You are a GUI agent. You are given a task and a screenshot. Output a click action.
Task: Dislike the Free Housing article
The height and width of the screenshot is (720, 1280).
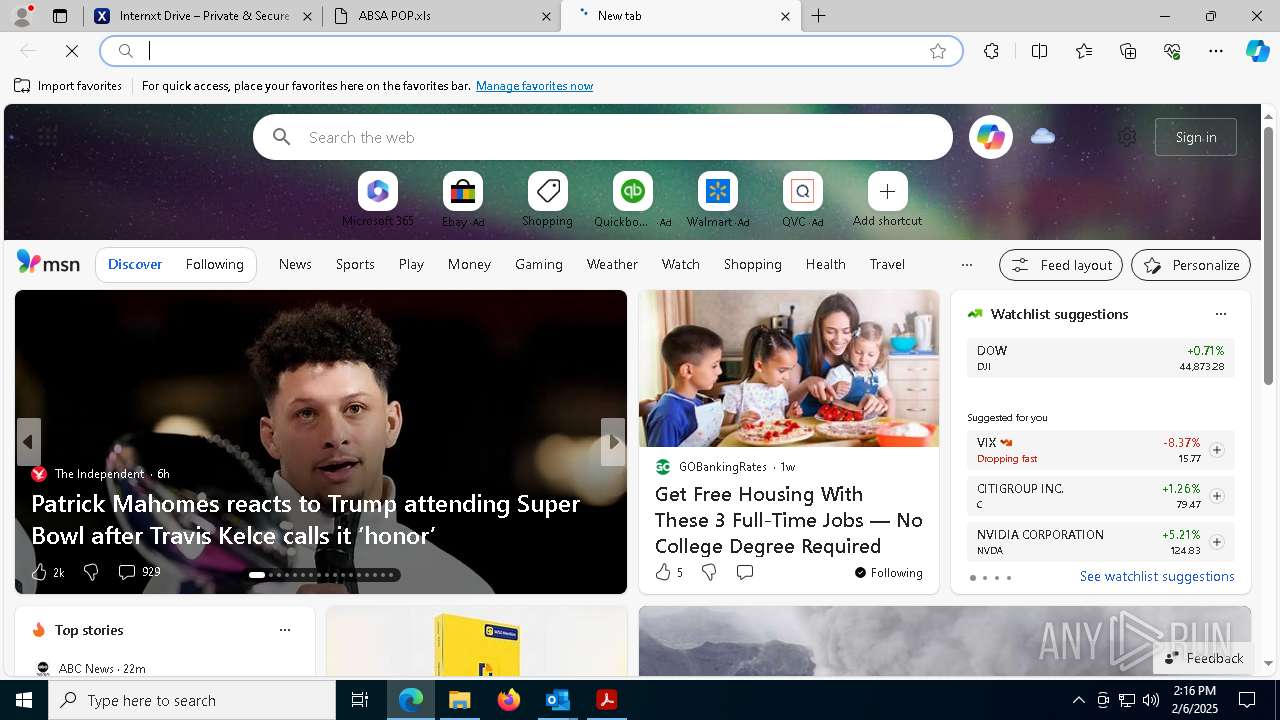click(709, 572)
